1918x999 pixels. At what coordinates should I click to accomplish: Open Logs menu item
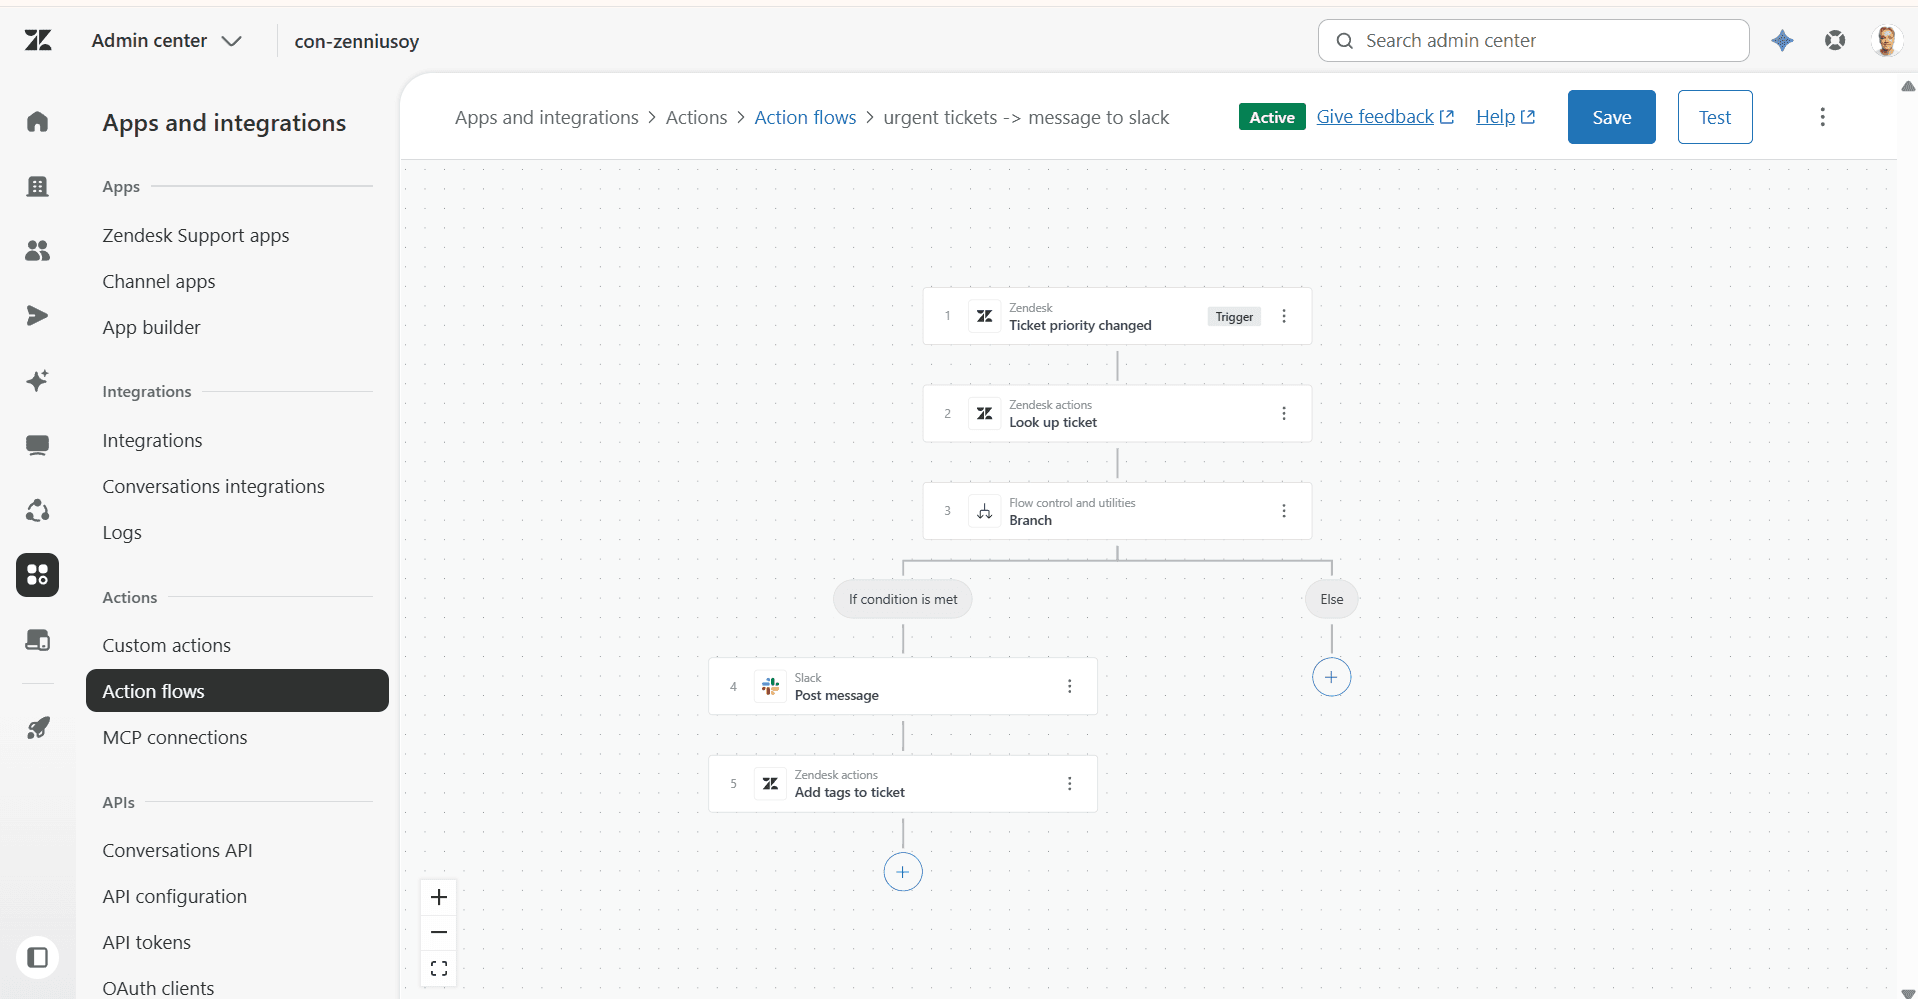click(122, 533)
